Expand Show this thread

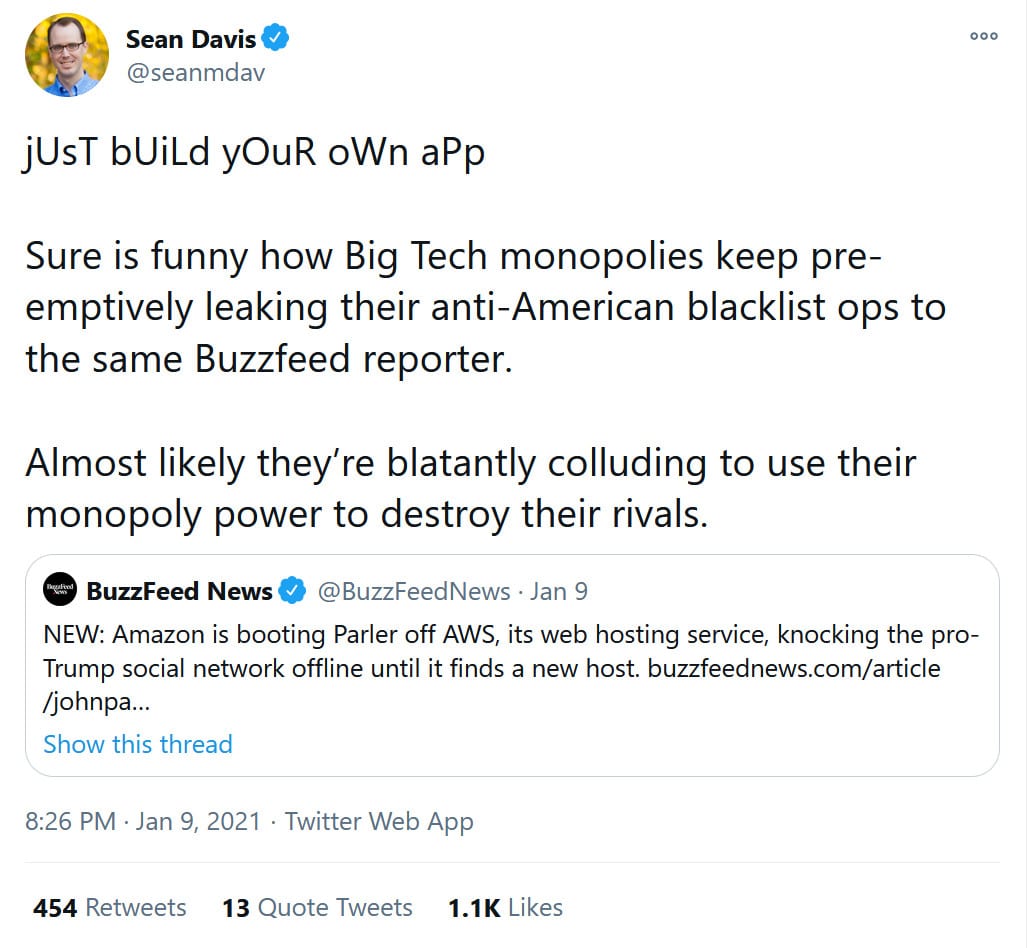click(138, 744)
